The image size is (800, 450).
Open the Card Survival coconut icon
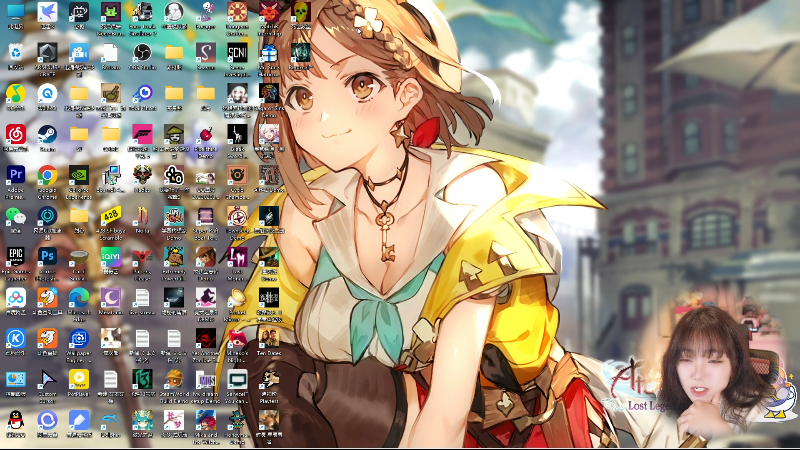[x=79, y=257]
